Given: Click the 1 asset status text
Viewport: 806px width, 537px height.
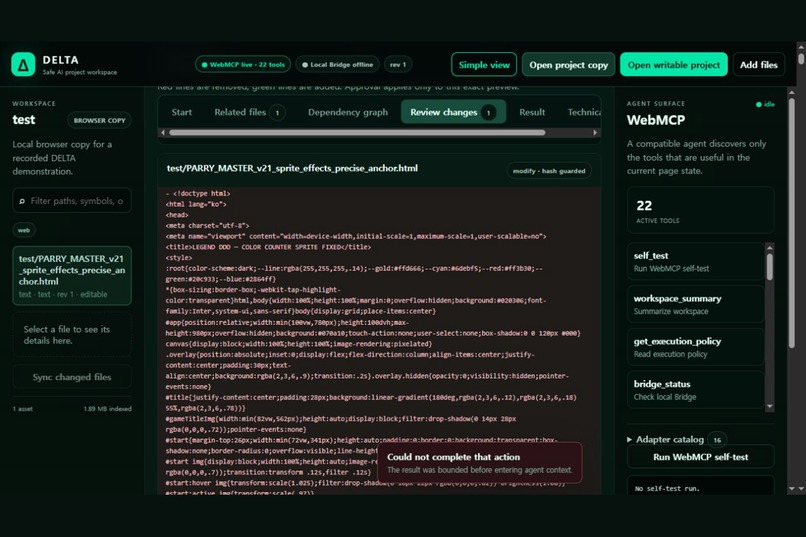Looking at the screenshot, I should point(23,409).
